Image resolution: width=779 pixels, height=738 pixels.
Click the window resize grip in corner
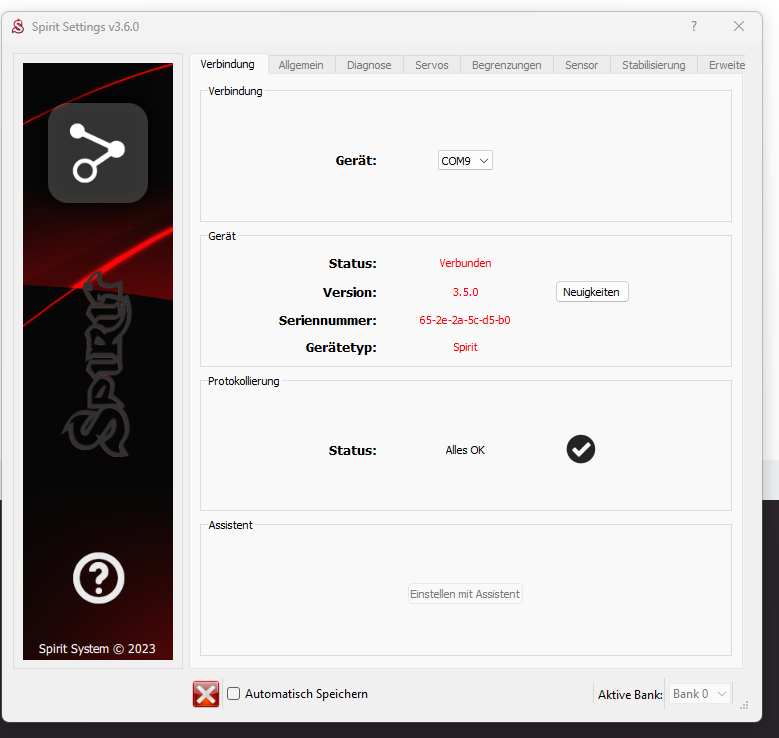(x=744, y=705)
